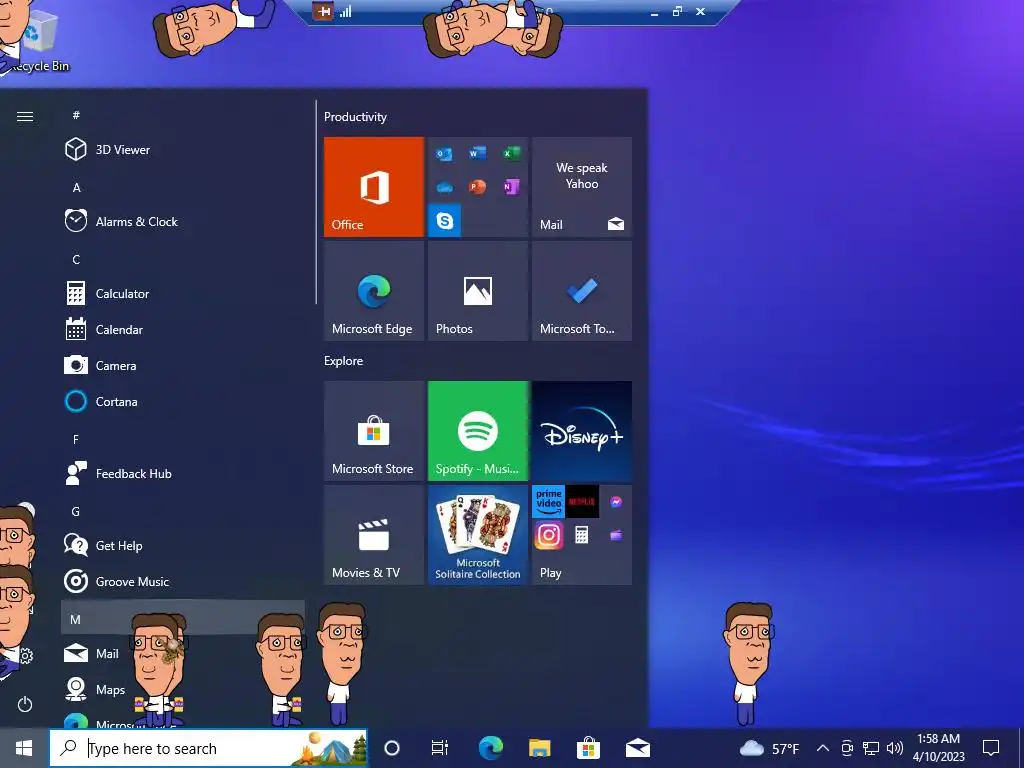Open Excel in the Office apps folder tile
Image resolution: width=1024 pixels, height=768 pixels.
click(x=511, y=153)
